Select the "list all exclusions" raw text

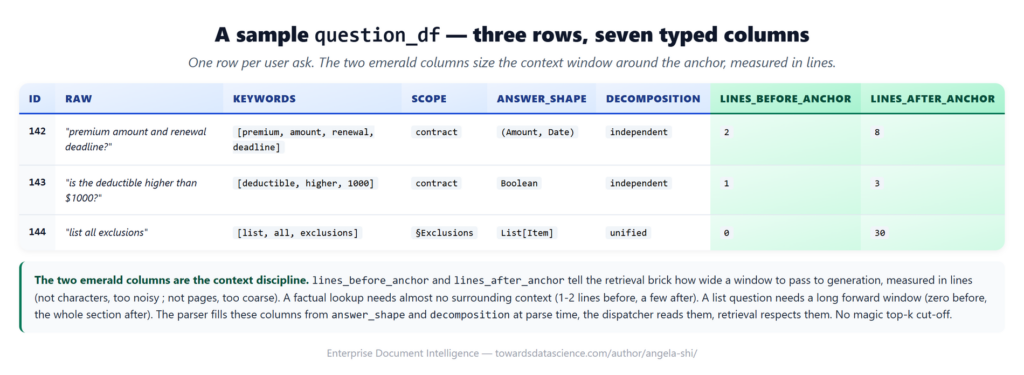(106, 232)
